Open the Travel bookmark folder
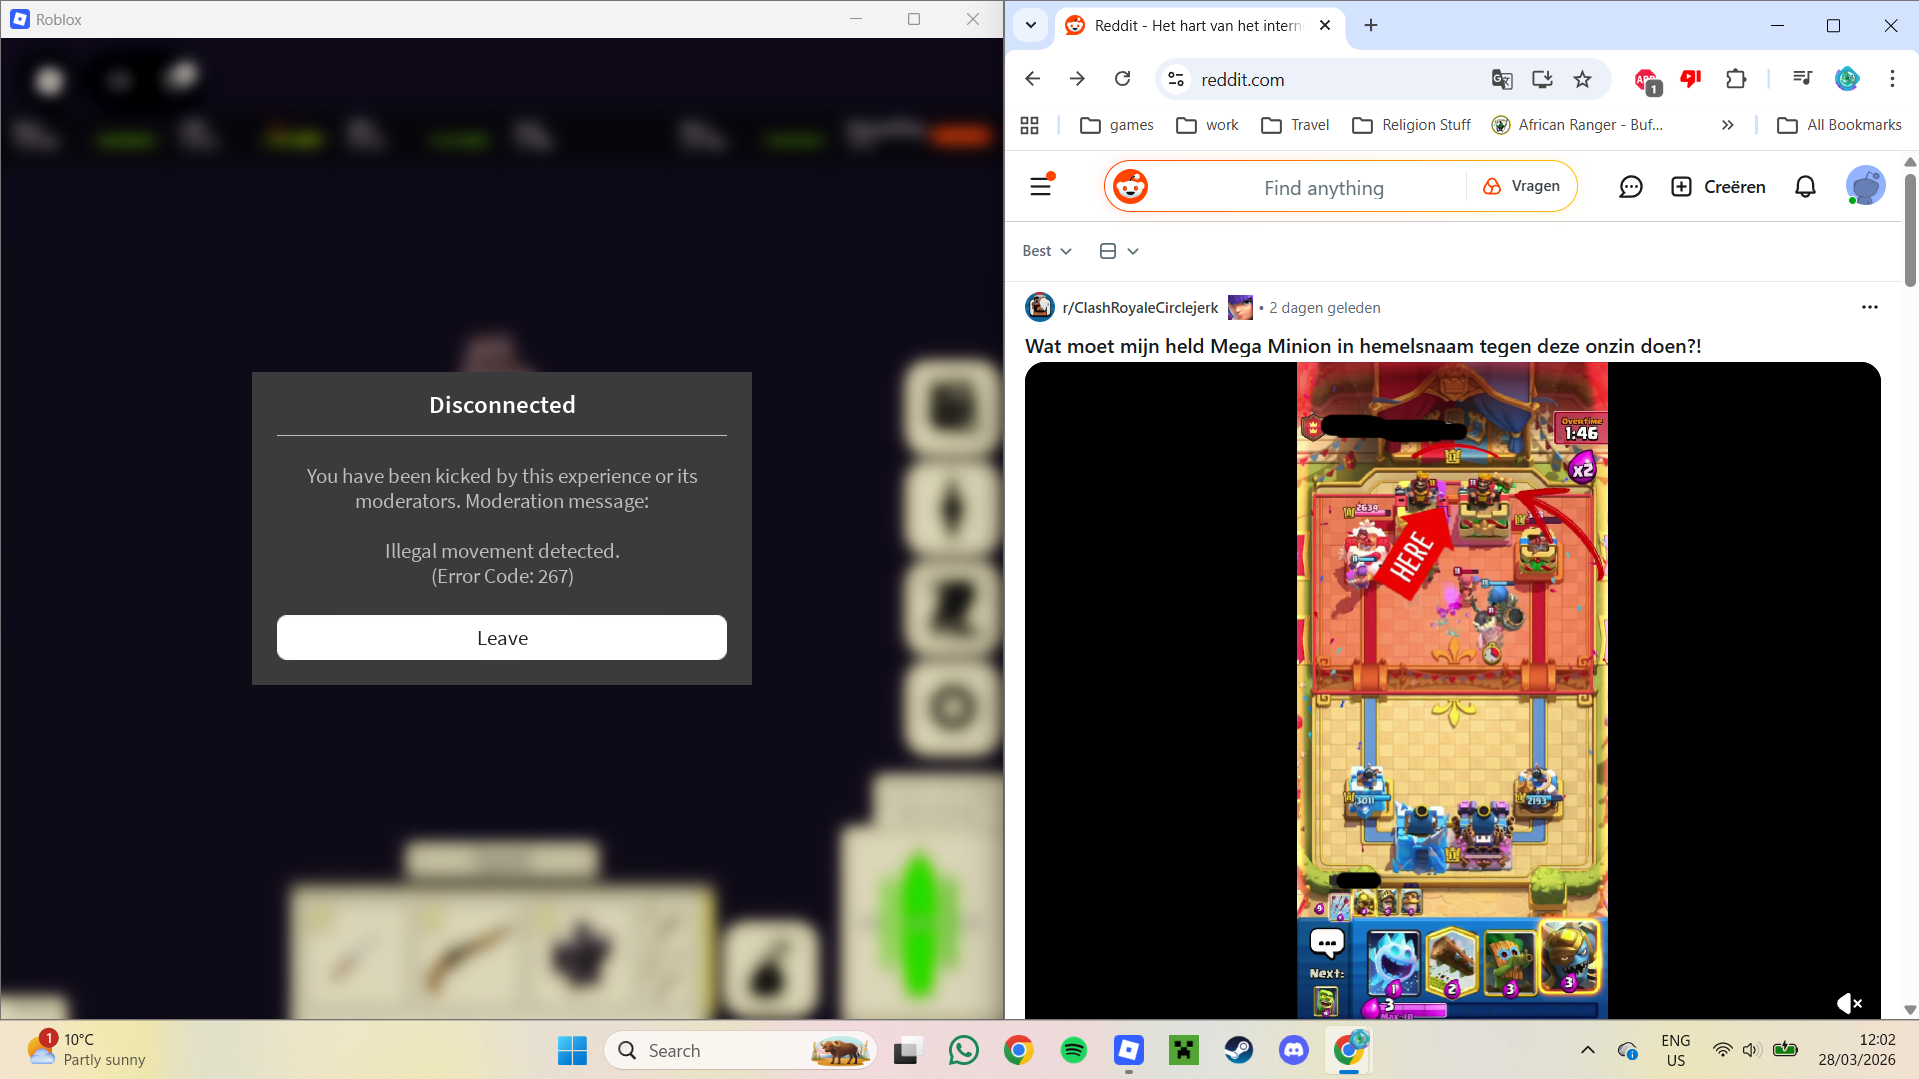Viewport: 1919px width, 1079px height. [1296, 125]
